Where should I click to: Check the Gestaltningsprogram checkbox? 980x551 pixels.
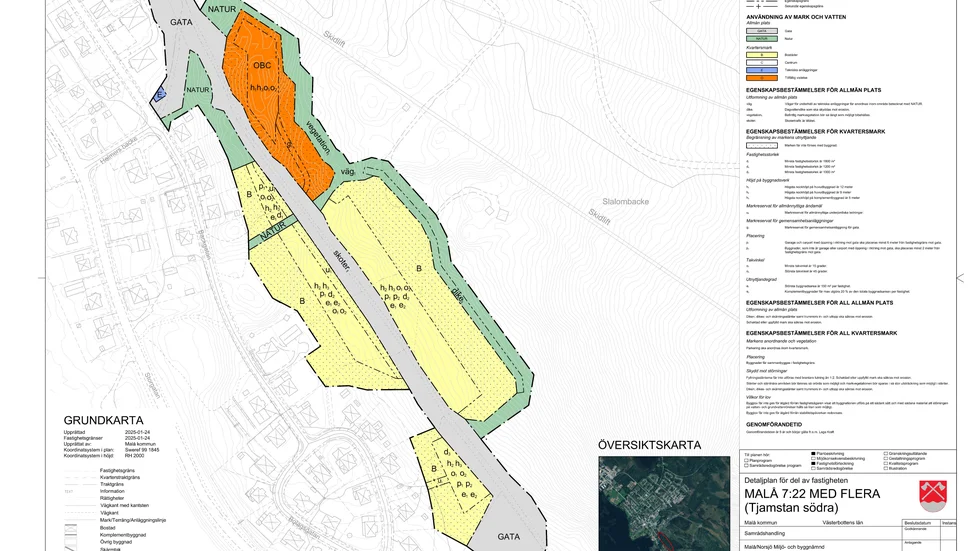(x=886, y=459)
